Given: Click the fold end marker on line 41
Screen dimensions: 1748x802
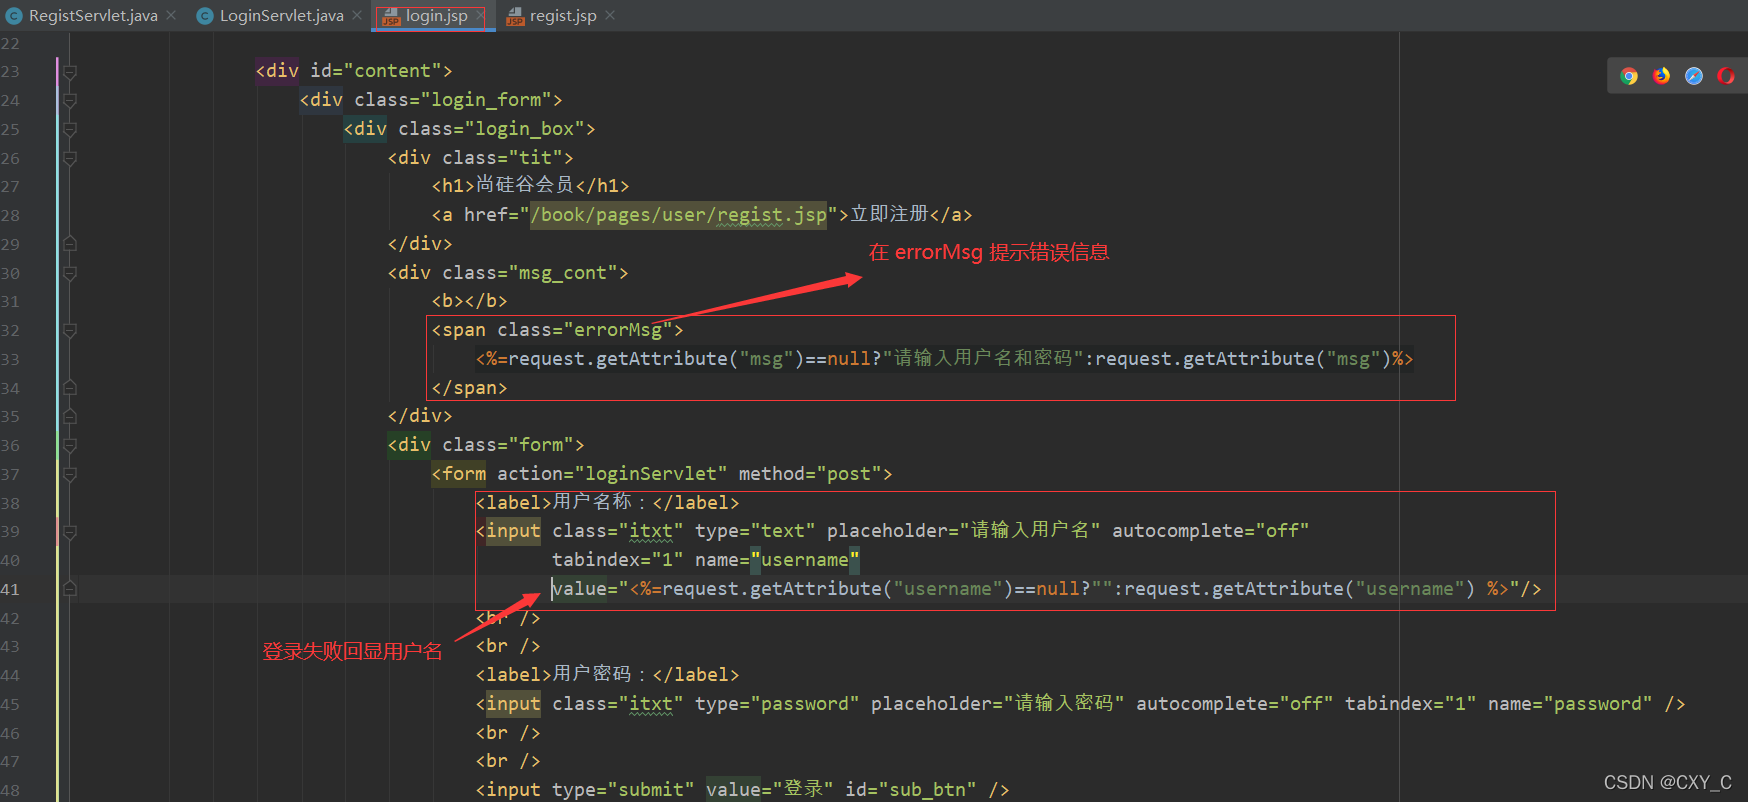Looking at the screenshot, I should pyautogui.click(x=70, y=589).
